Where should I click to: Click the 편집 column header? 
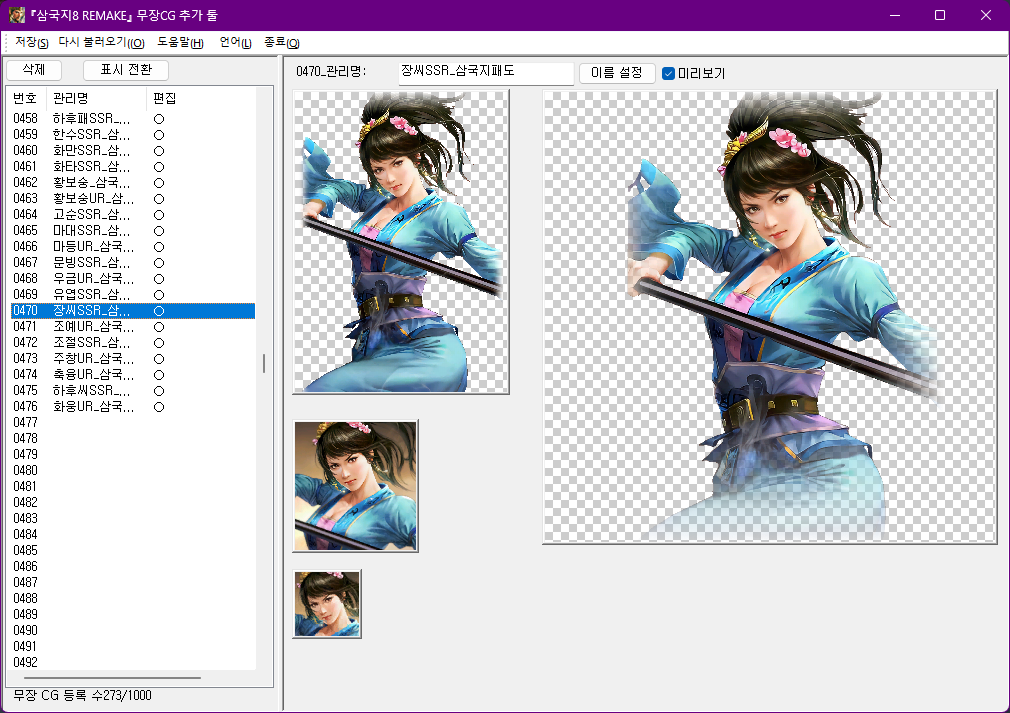point(165,99)
